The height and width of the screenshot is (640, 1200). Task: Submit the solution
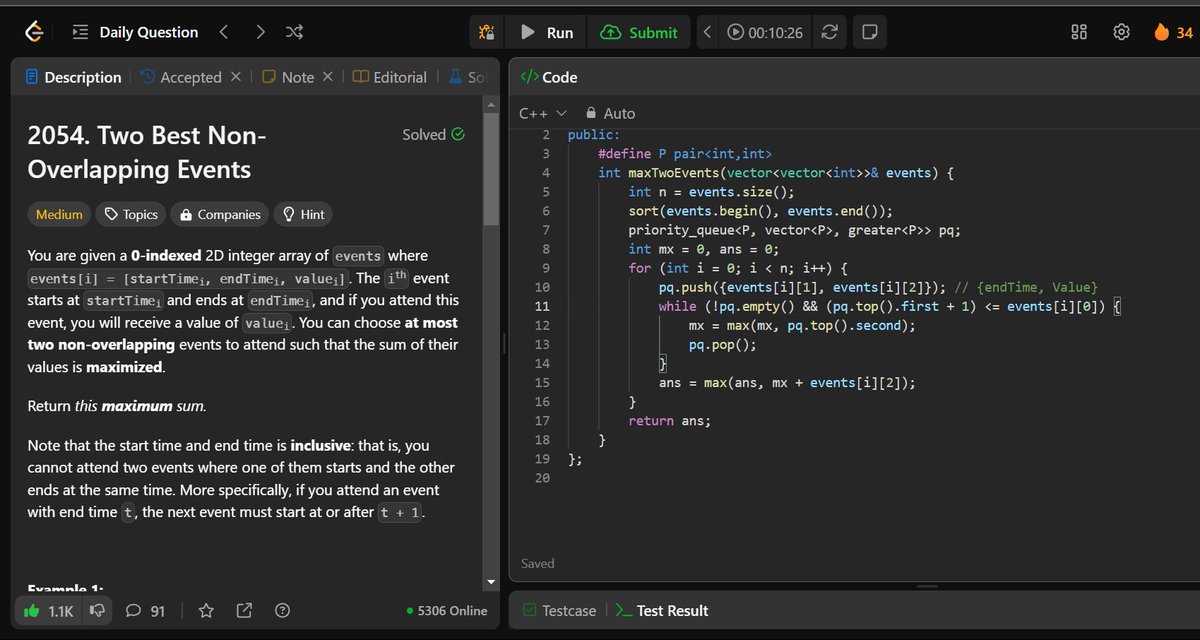(639, 32)
